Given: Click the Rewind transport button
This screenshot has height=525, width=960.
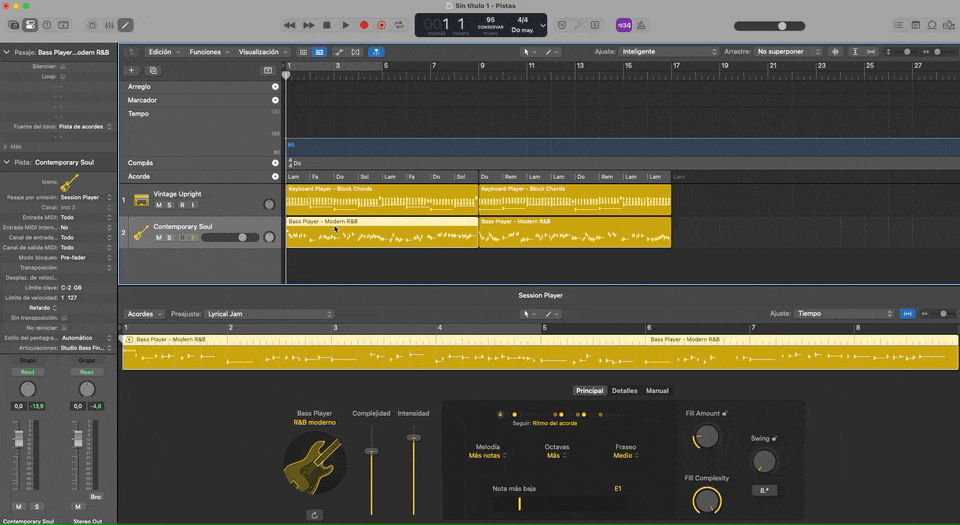Looking at the screenshot, I should (x=289, y=25).
